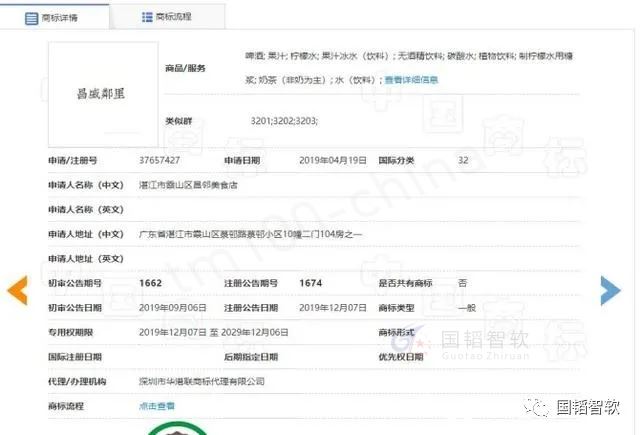Select preliminary announcement date 2019年09月06日
This screenshot has width=640, height=435.
173,308
